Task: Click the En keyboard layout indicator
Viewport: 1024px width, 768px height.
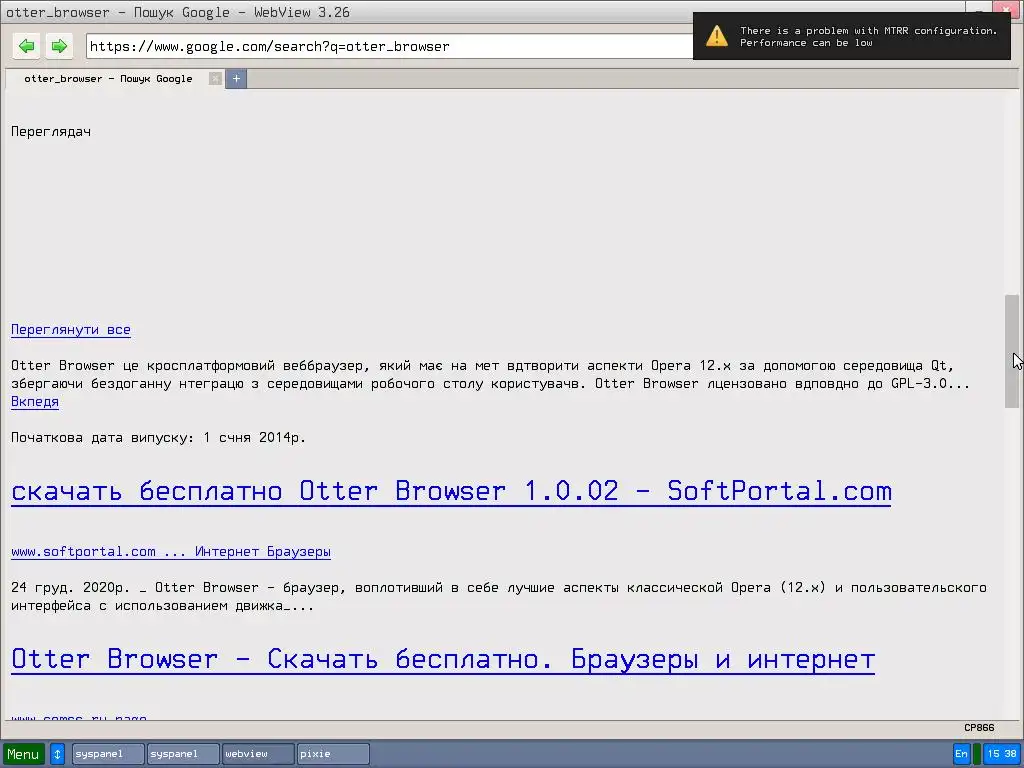Action: 961,754
